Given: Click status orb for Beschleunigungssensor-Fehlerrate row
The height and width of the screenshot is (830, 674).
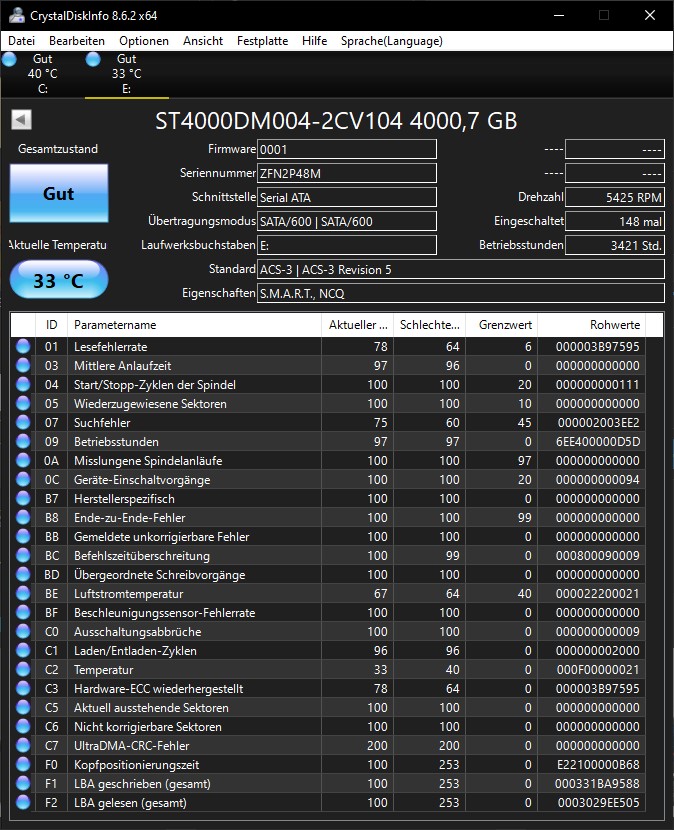Looking at the screenshot, I should (x=23, y=612).
